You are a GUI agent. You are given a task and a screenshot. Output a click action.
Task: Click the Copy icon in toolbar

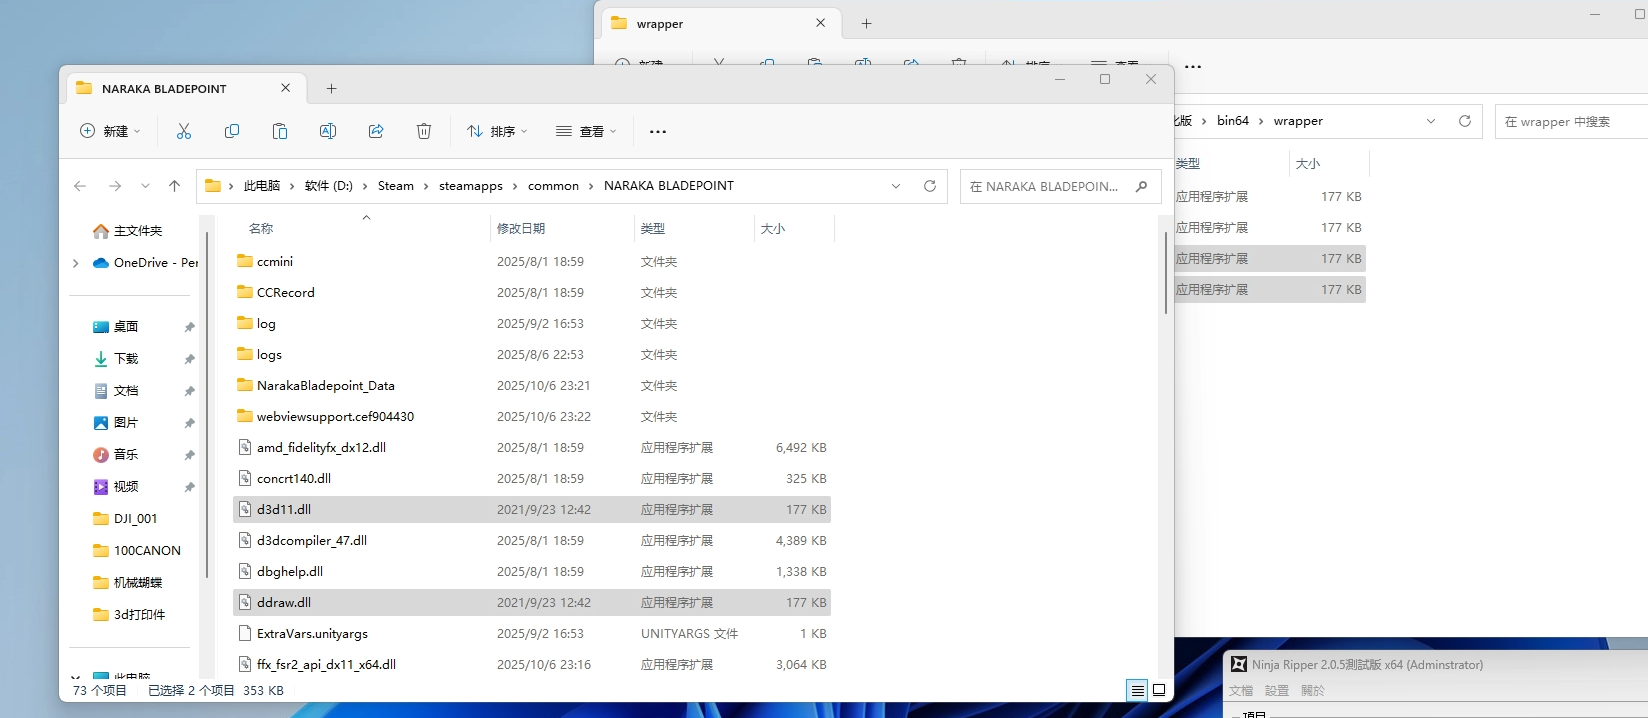point(232,131)
